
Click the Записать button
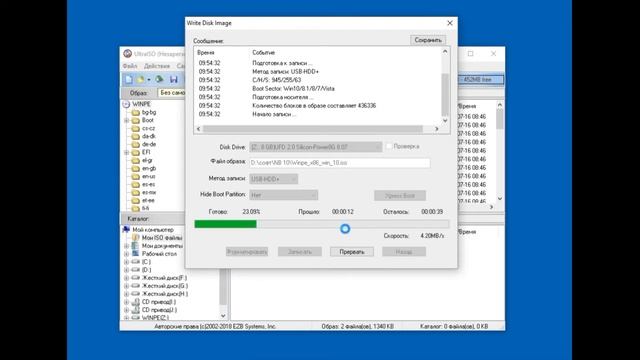(x=300, y=252)
